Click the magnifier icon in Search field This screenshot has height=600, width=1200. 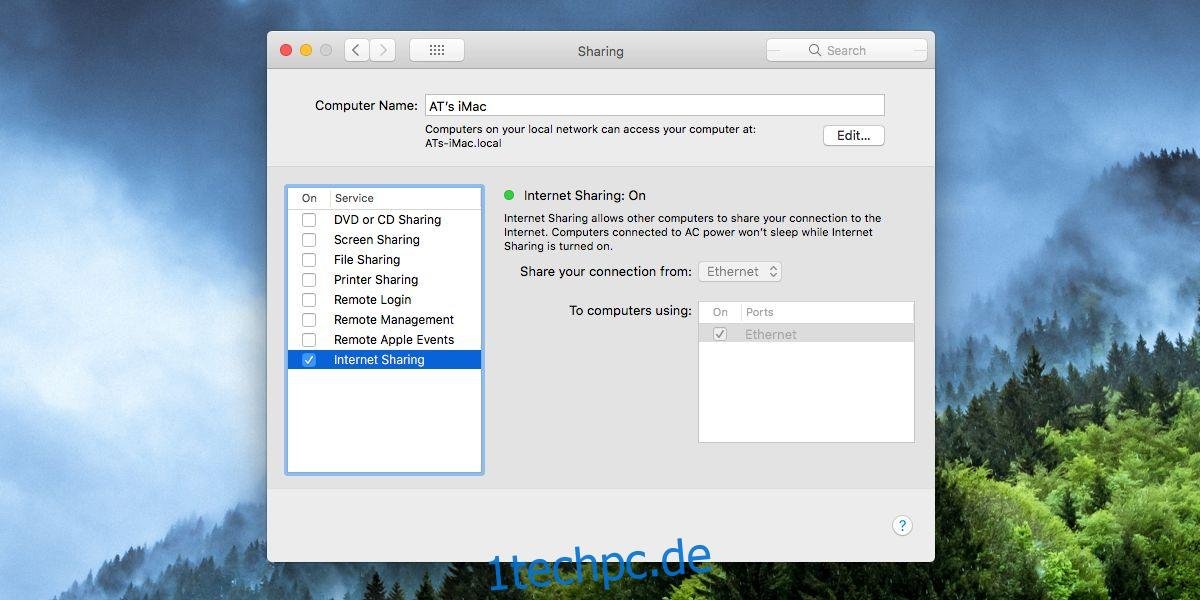click(815, 50)
